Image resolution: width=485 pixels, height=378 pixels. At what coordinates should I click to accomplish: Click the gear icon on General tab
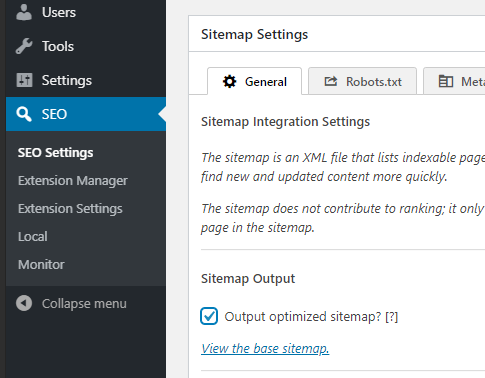229,82
